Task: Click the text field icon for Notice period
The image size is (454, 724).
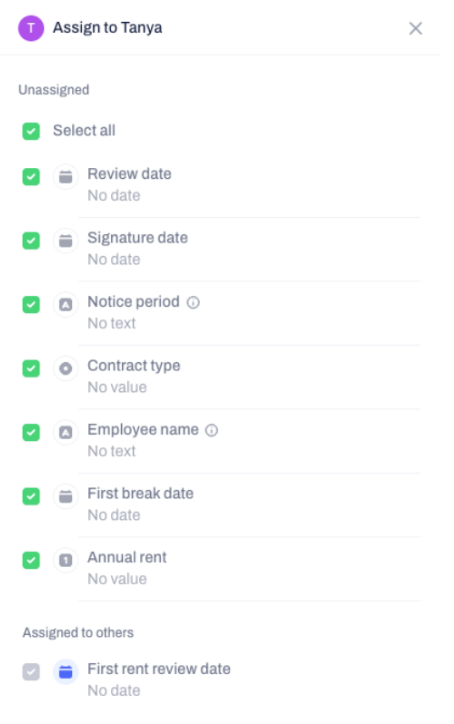Action: click(66, 304)
